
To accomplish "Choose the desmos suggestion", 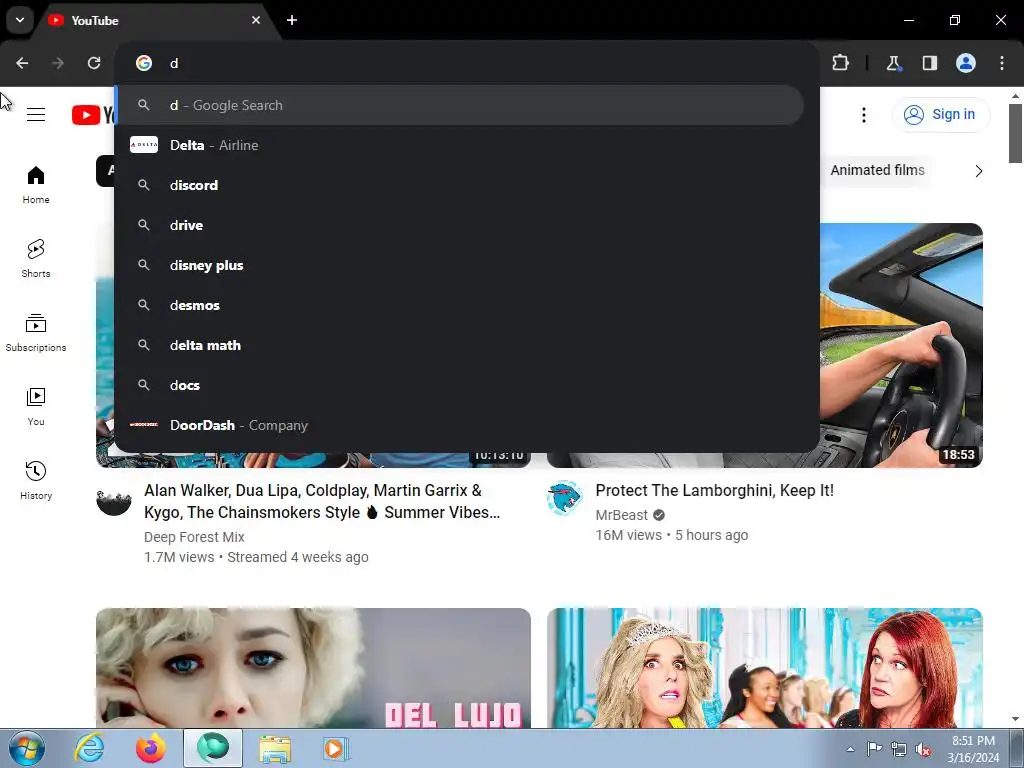I will [459, 305].
